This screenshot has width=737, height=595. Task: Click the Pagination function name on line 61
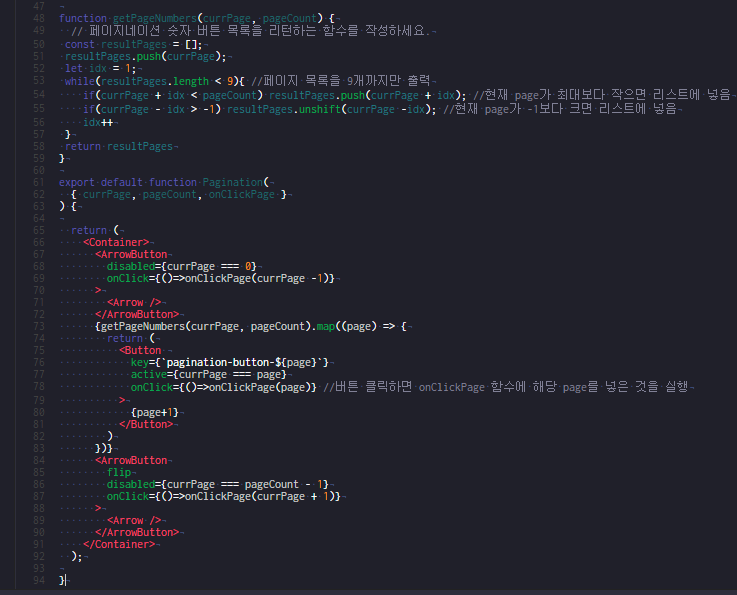coord(233,182)
